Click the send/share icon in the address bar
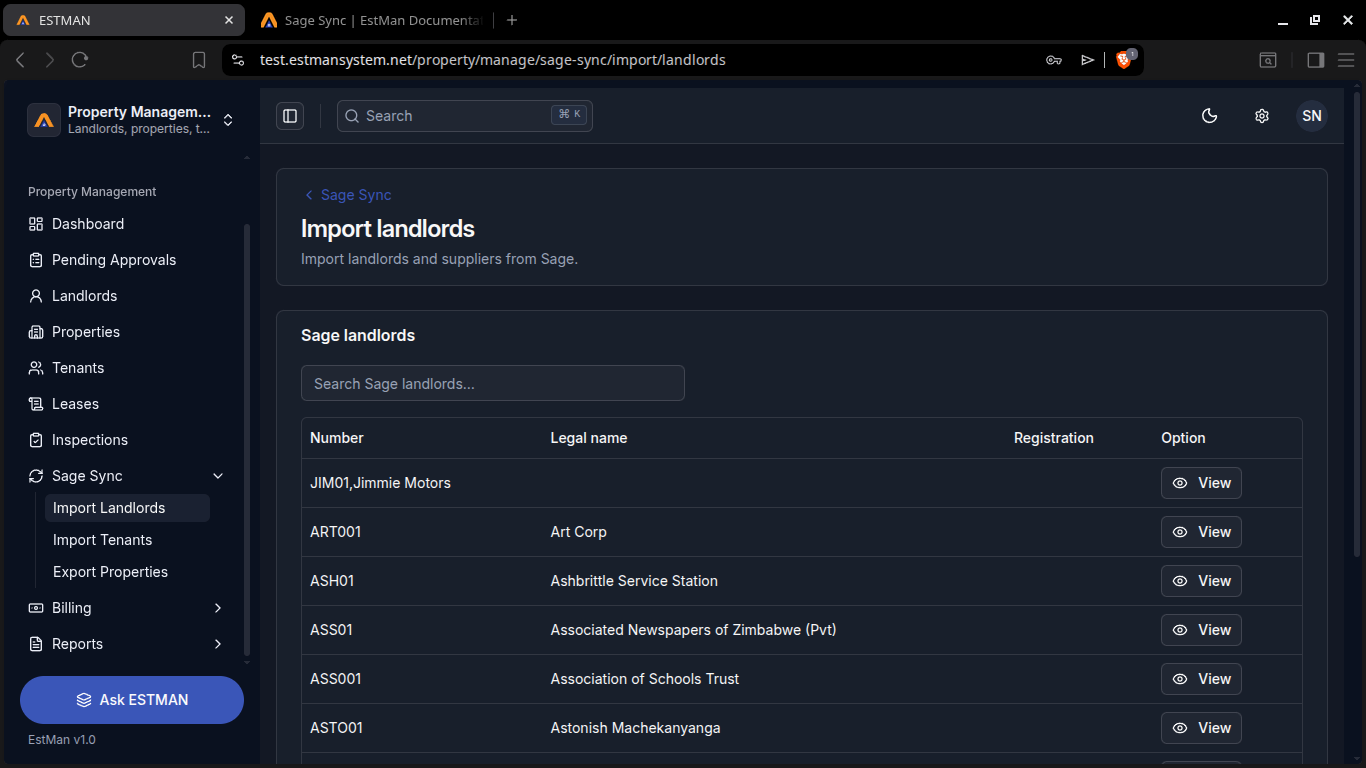This screenshot has width=1366, height=768. click(x=1088, y=60)
